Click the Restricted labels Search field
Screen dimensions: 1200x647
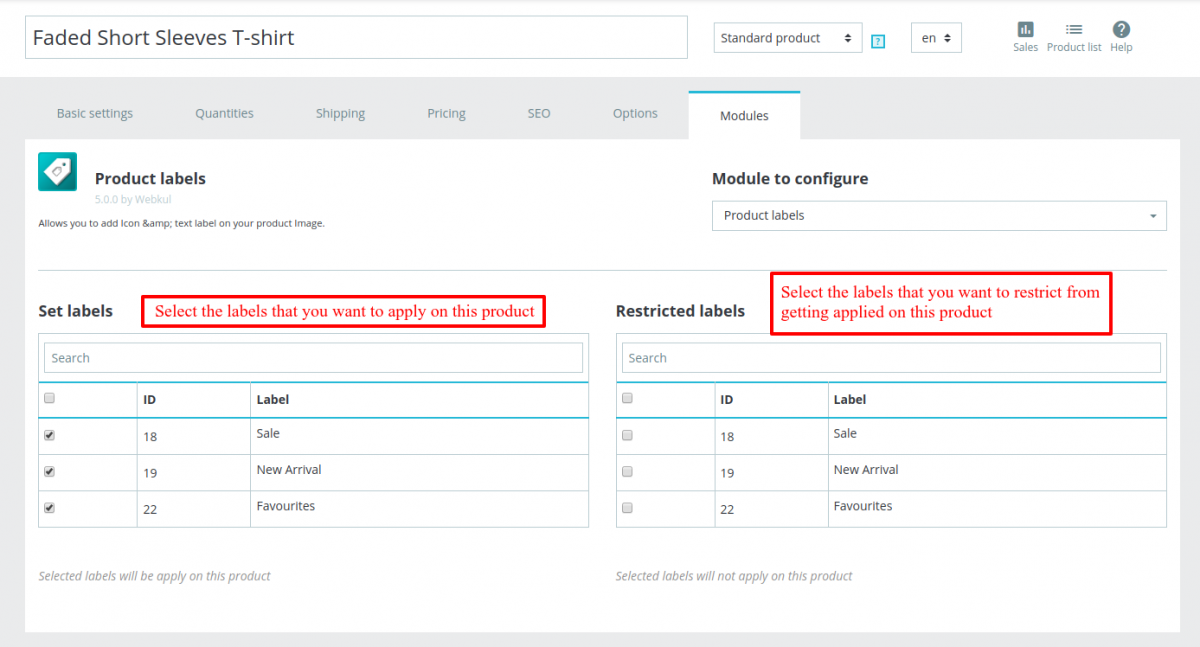pyautogui.click(x=891, y=358)
